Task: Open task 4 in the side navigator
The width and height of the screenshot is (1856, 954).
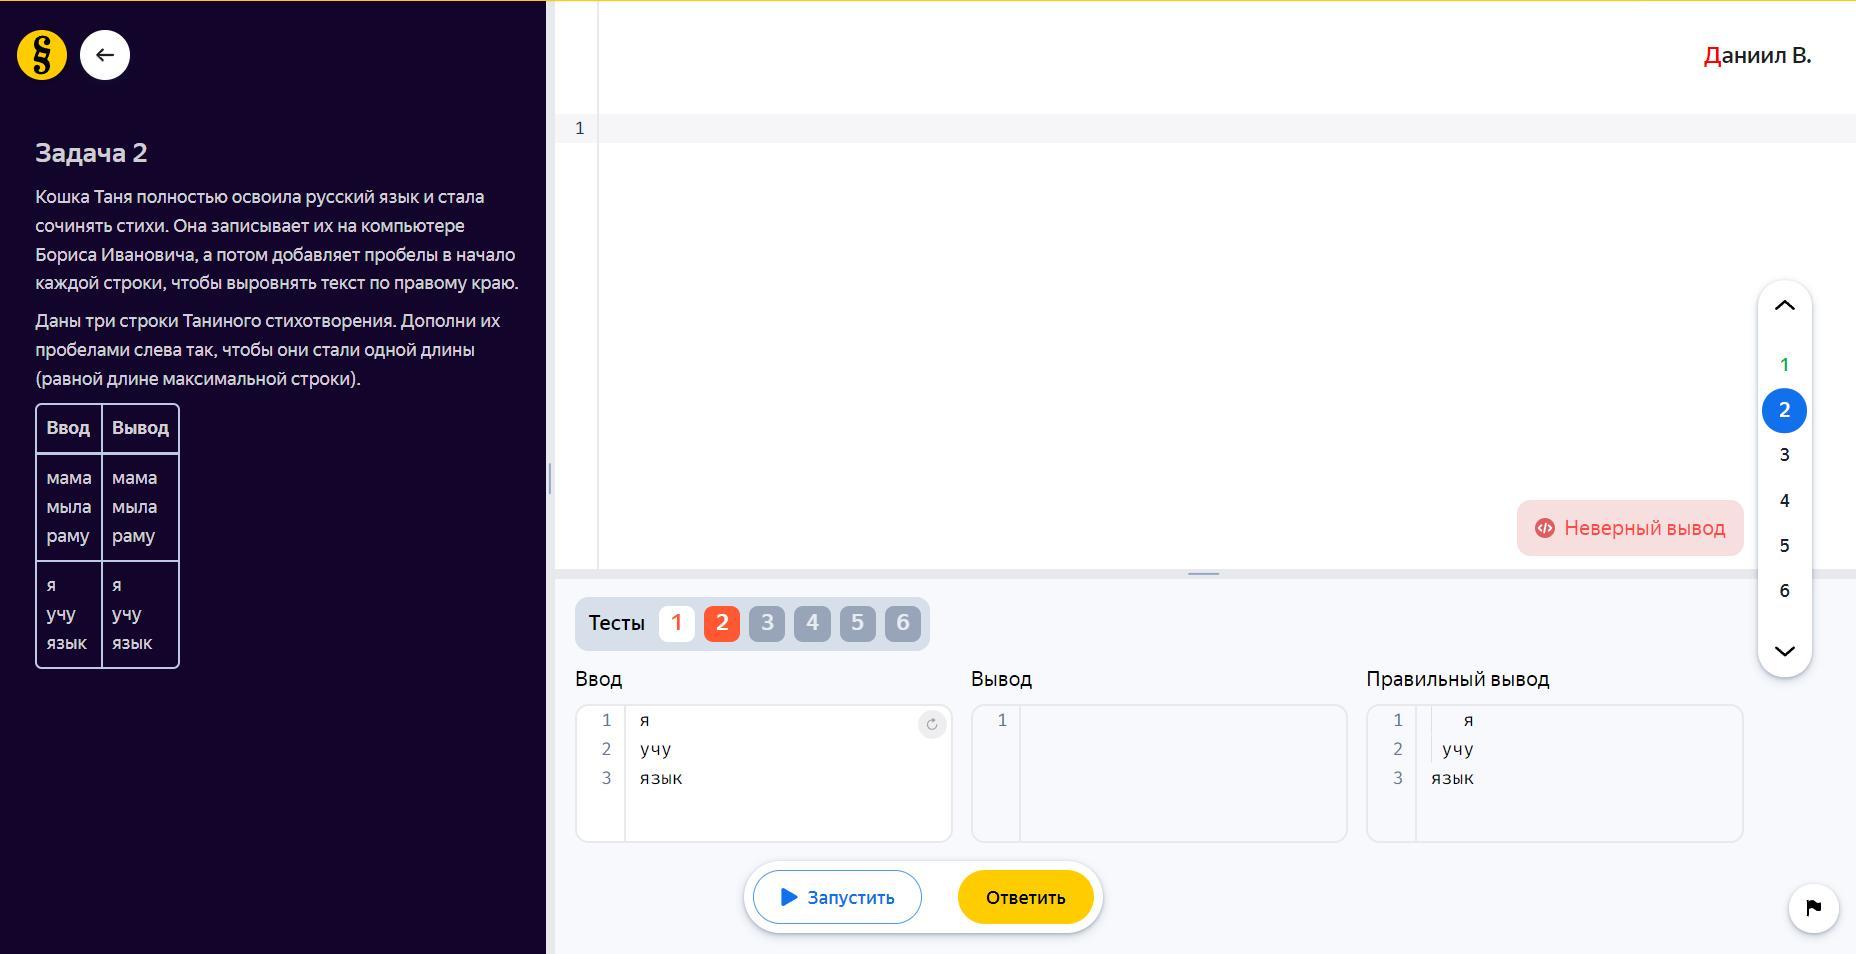Action: point(1784,500)
